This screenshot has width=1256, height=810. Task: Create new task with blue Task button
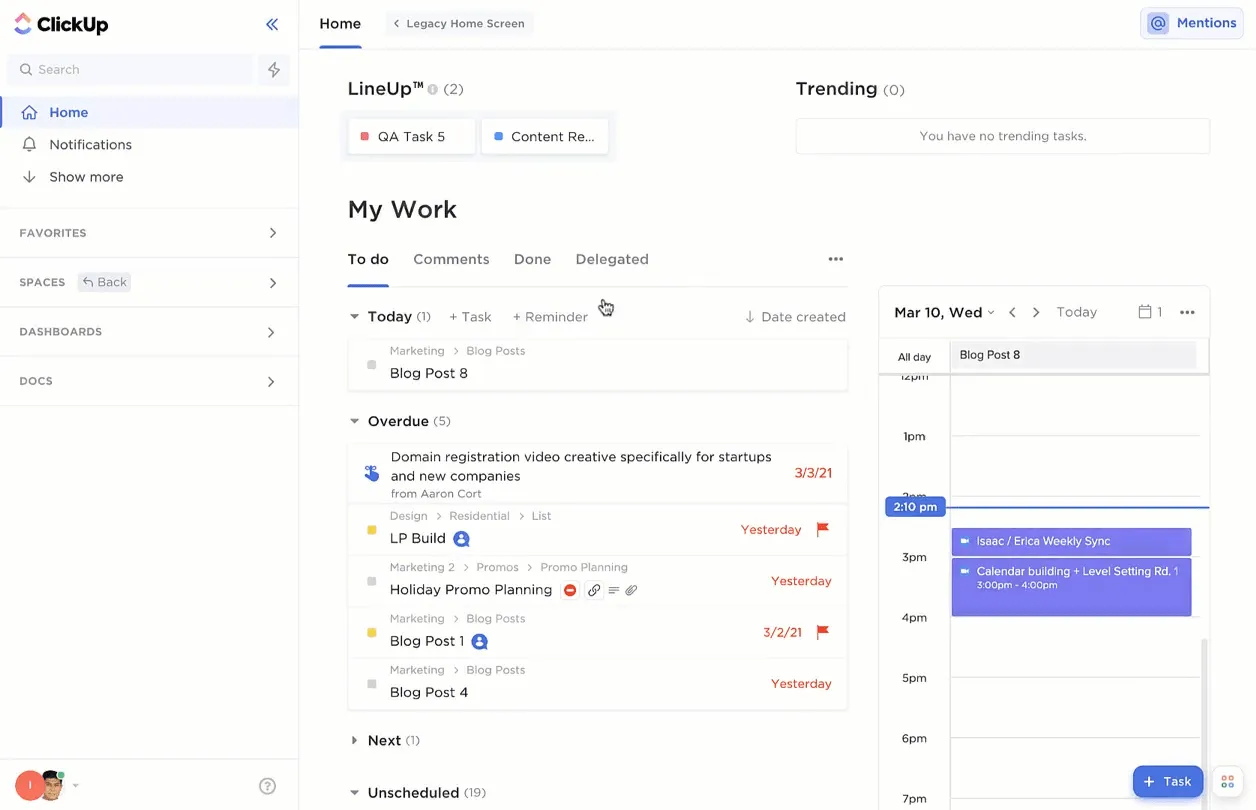pos(1168,782)
